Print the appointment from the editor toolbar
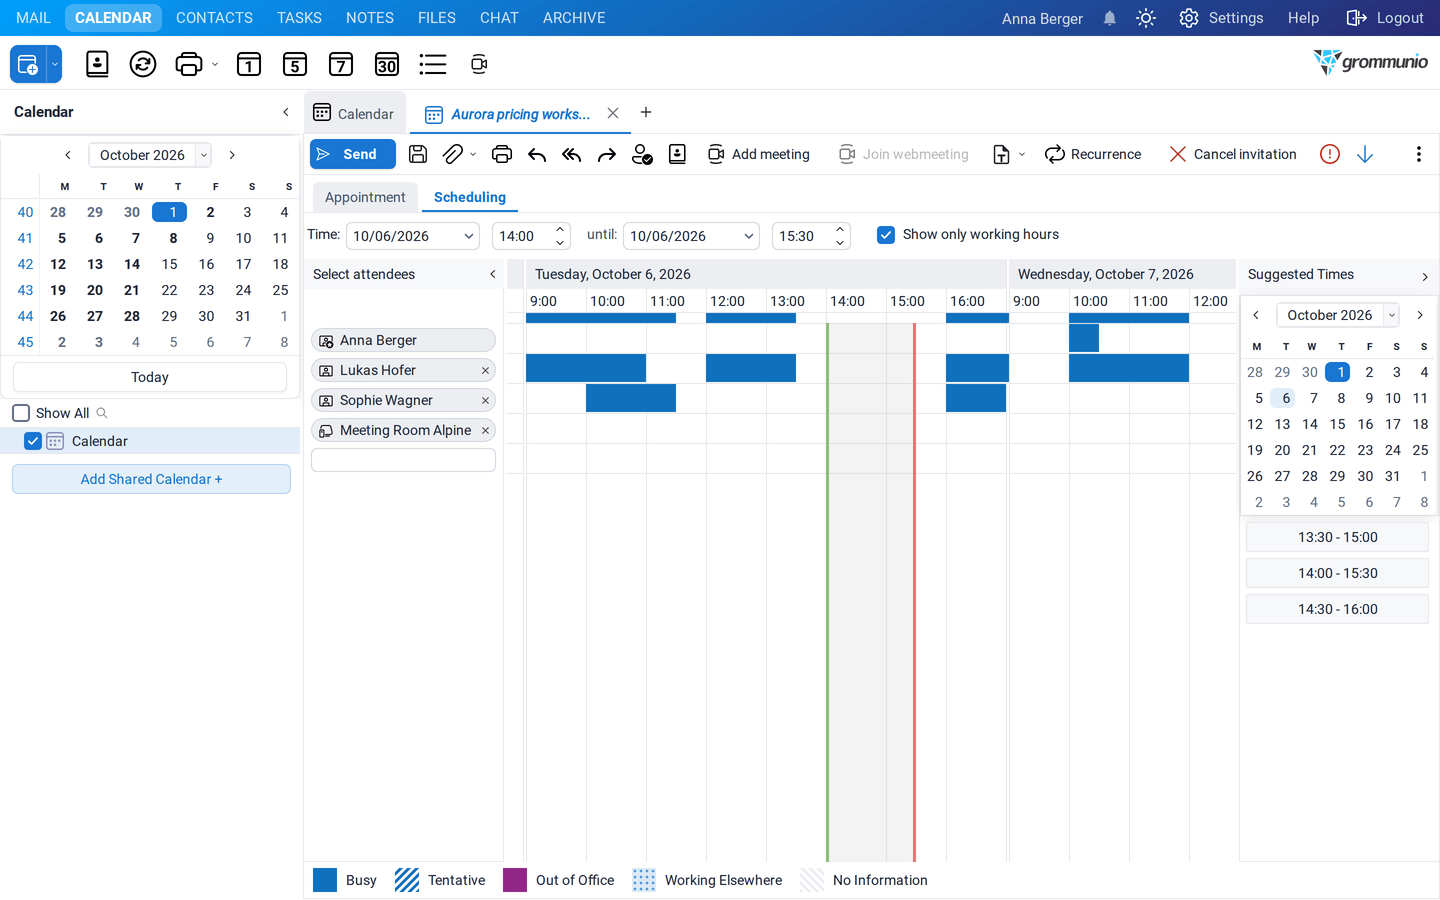Image resolution: width=1440 pixels, height=900 pixels. coord(502,154)
